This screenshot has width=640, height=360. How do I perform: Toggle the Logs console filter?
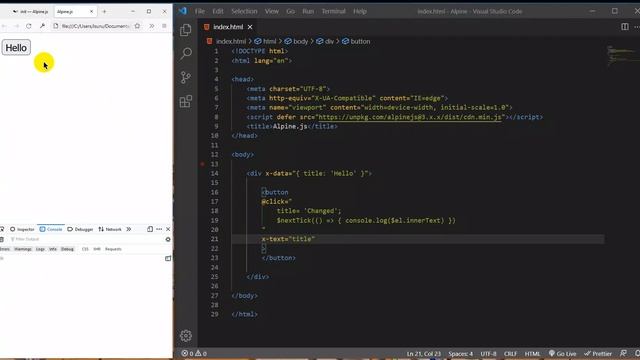(40, 249)
